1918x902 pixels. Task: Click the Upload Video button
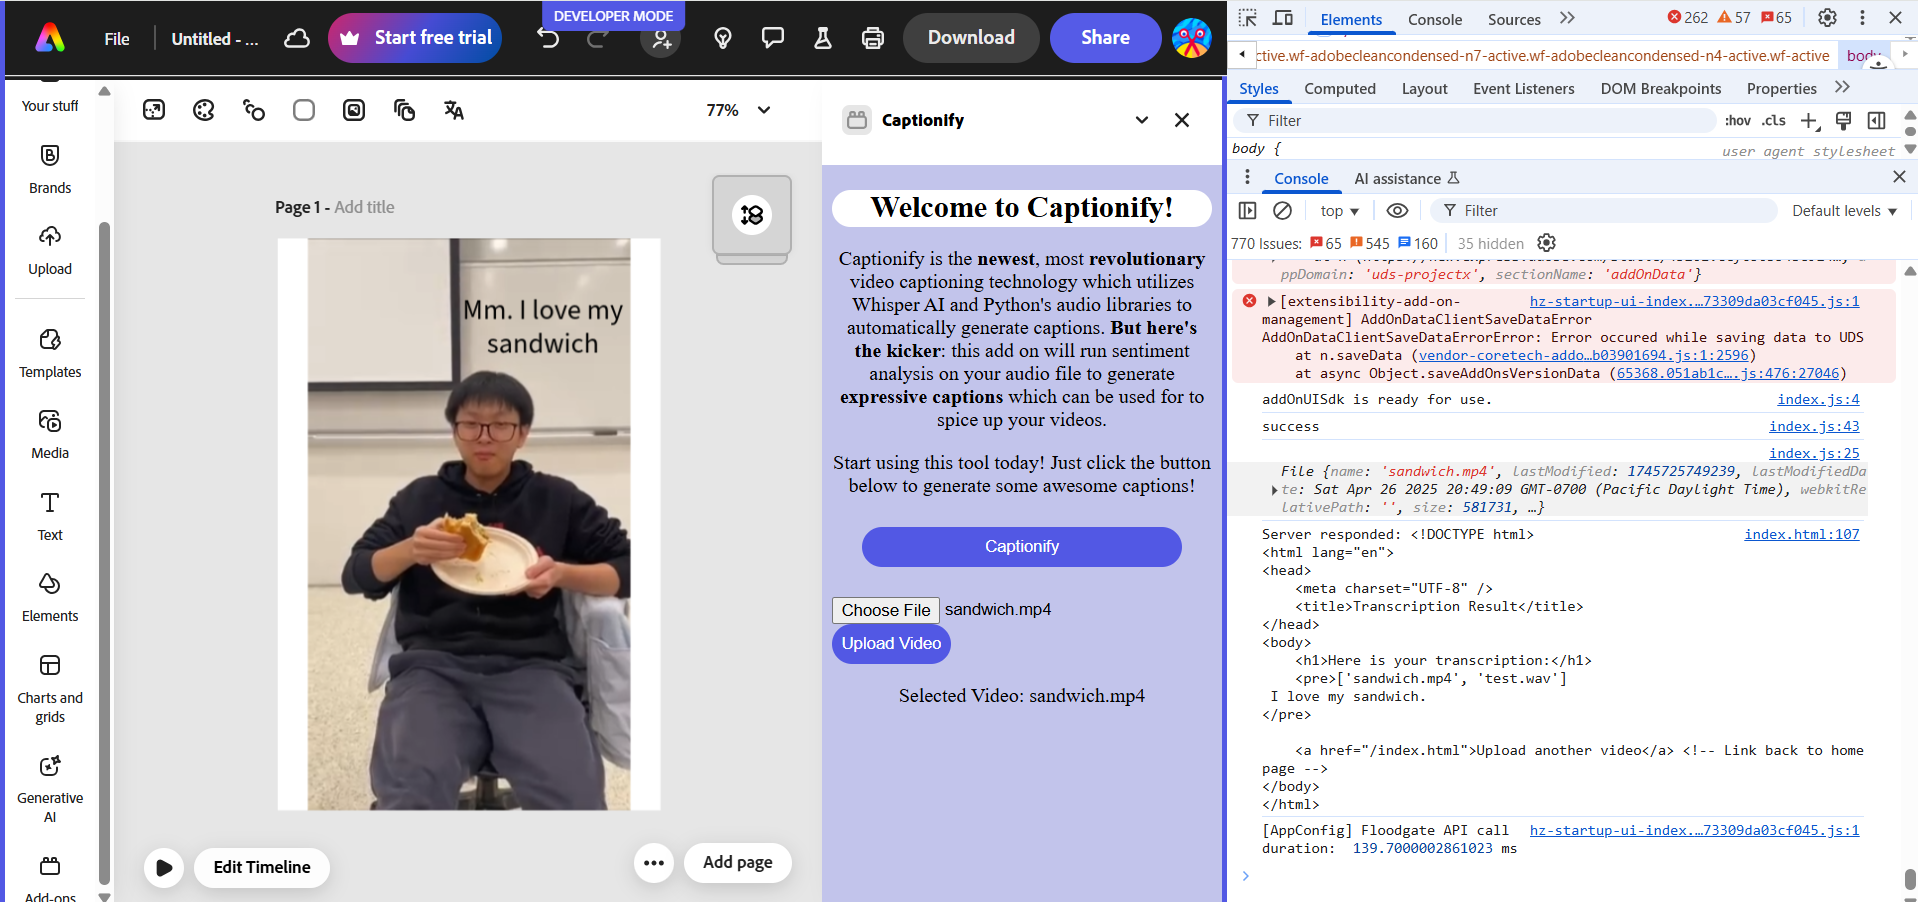(x=891, y=643)
